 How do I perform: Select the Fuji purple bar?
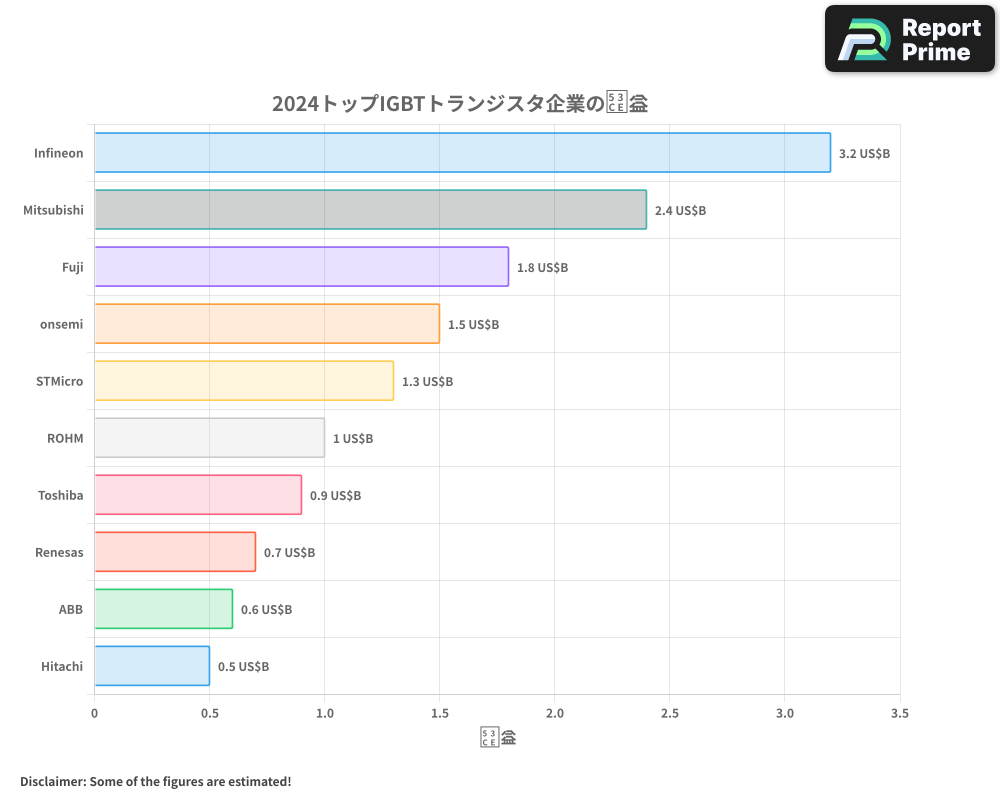(x=300, y=267)
